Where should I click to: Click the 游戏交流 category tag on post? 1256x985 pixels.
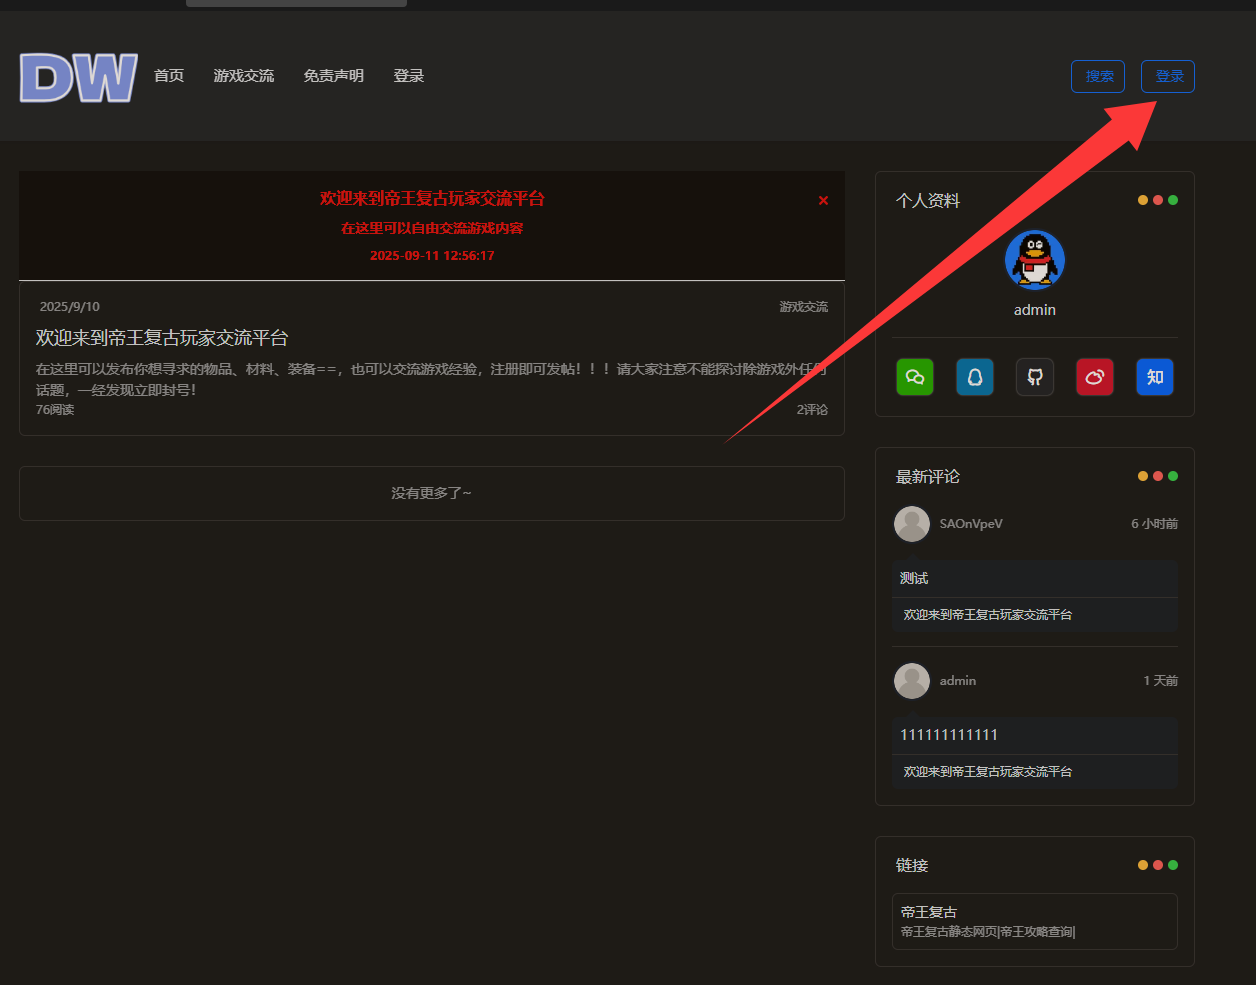(x=803, y=307)
